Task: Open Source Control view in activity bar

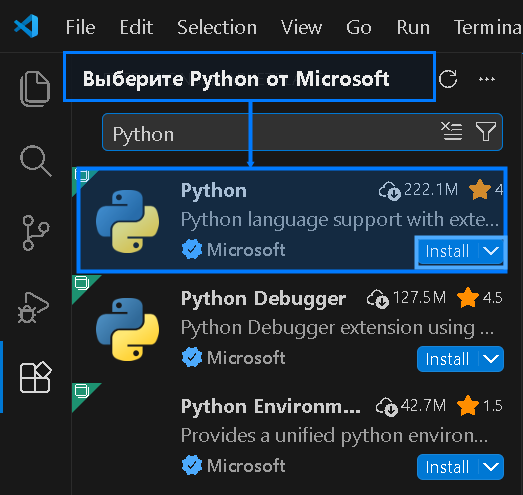Action: point(36,232)
